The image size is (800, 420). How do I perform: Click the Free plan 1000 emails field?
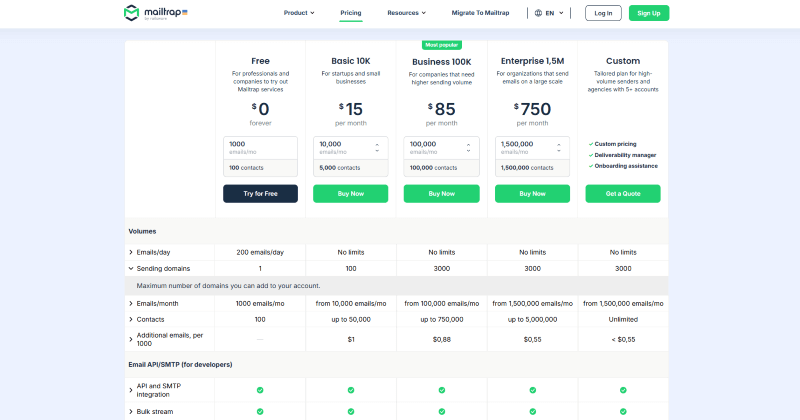tap(260, 148)
